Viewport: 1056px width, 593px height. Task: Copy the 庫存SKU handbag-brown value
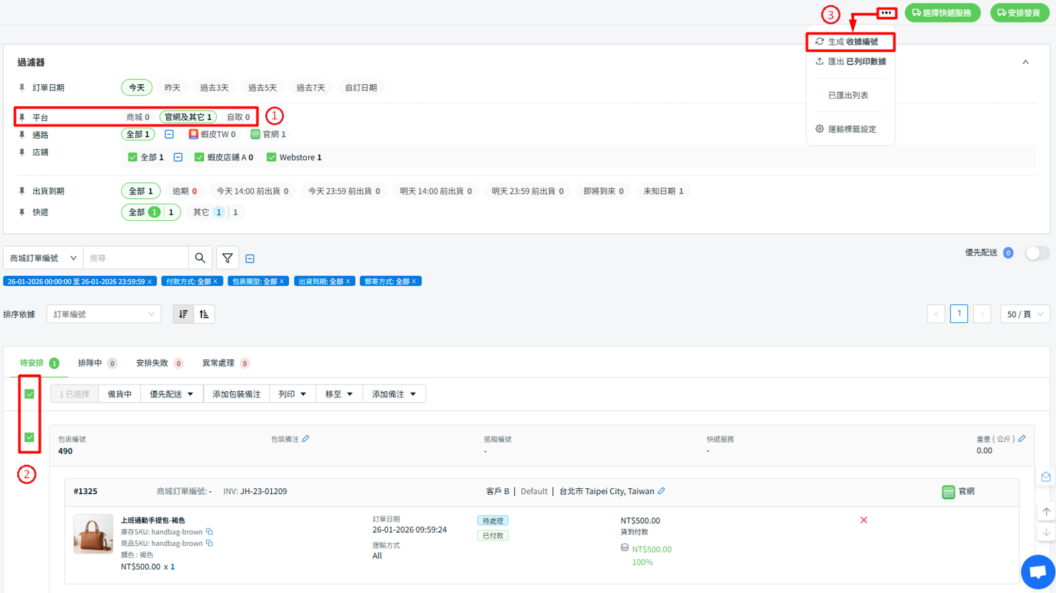[210, 531]
